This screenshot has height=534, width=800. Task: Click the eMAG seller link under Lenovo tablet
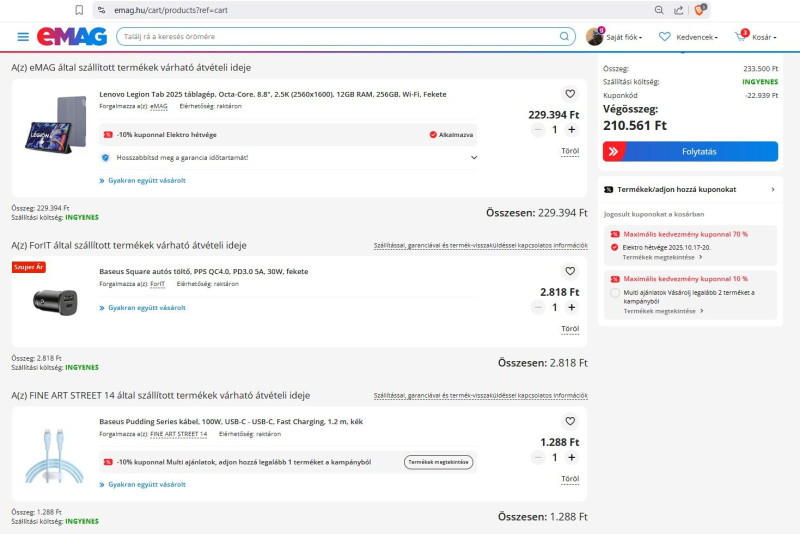coord(159,107)
